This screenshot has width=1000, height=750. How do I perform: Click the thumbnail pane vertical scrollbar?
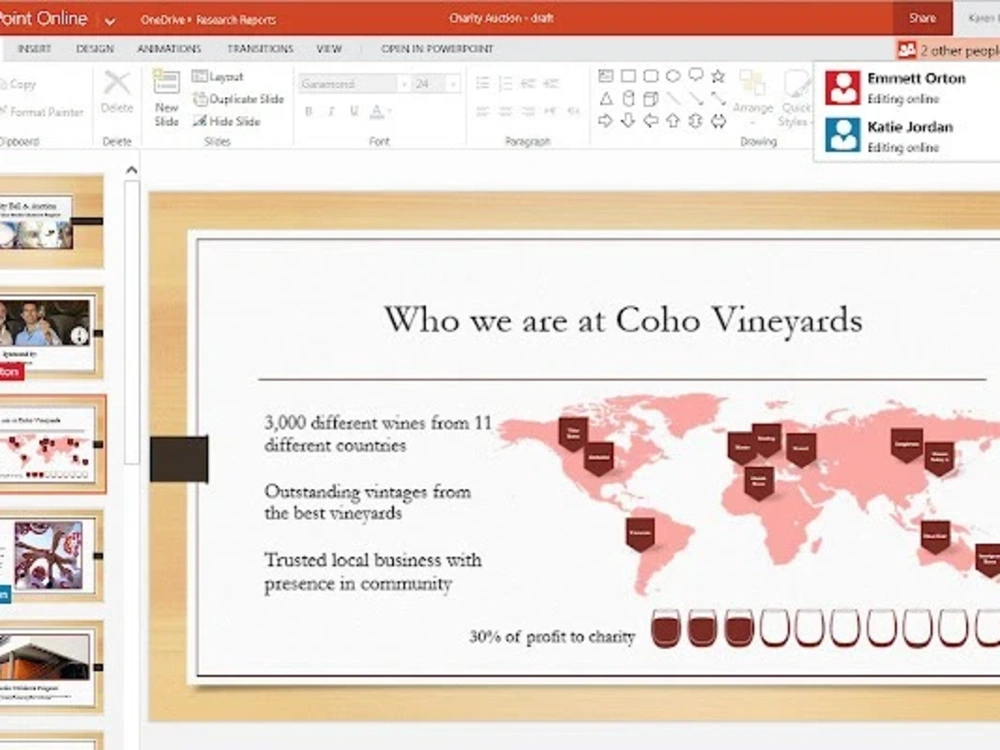pyautogui.click(x=131, y=322)
